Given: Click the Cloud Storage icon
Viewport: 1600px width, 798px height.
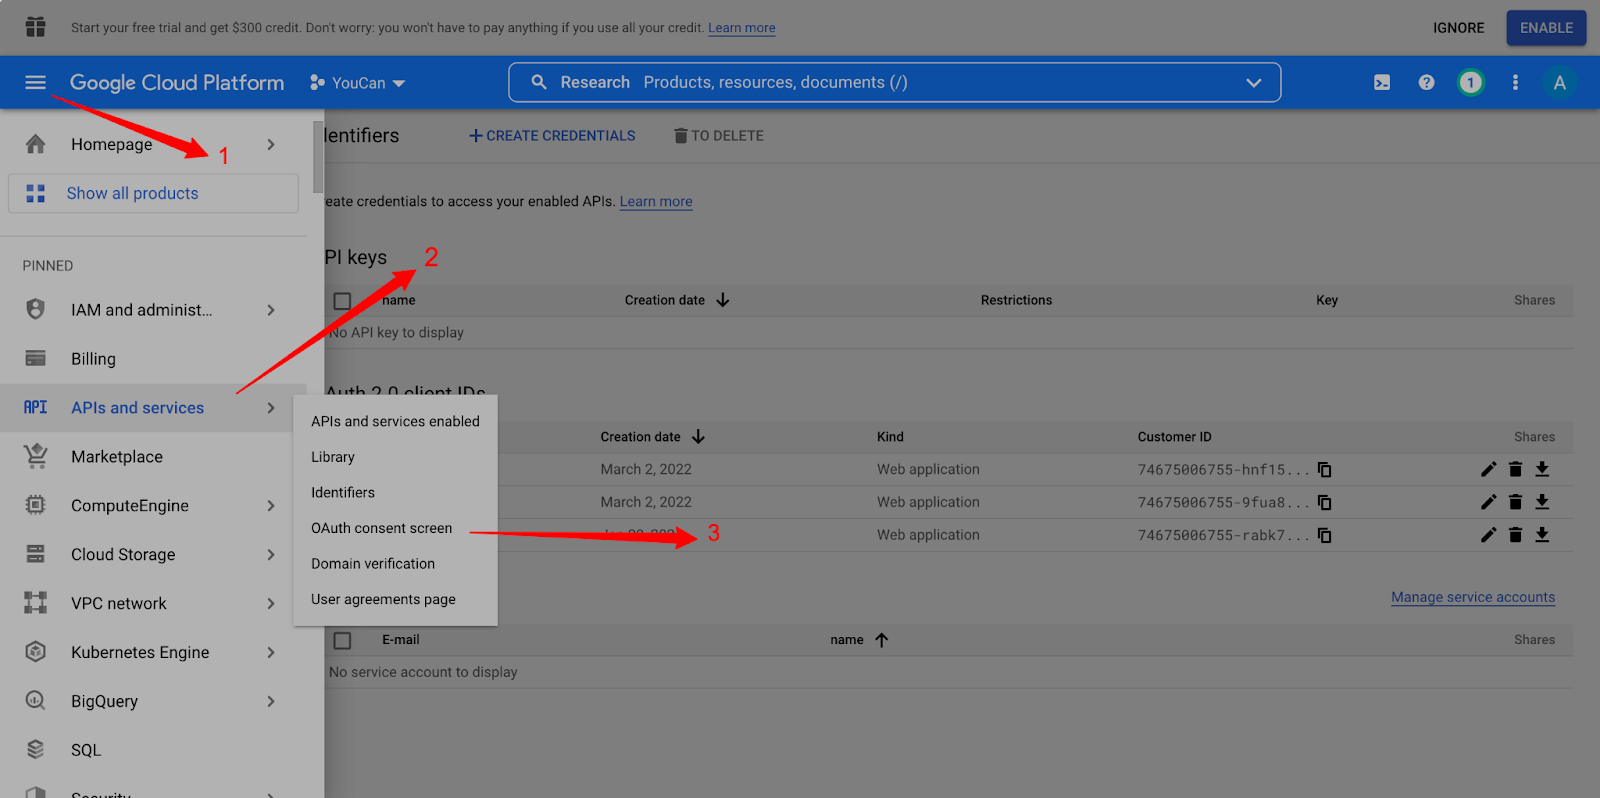Looking at the screenshot, I should [35, 554].
